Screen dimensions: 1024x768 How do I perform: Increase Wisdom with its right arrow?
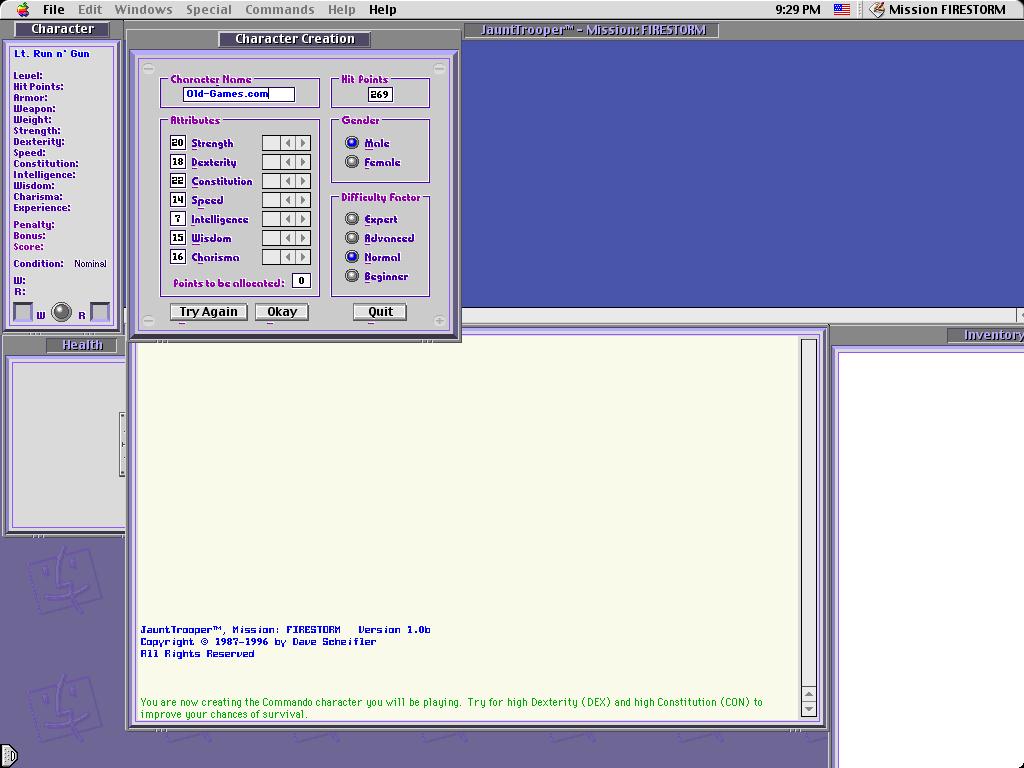click(x=303, y=238)
